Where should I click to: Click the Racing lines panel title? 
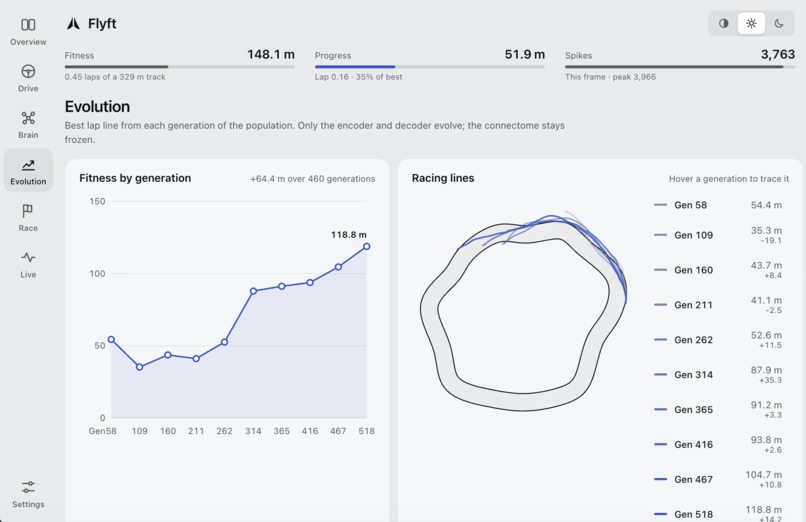pos(443,178)
